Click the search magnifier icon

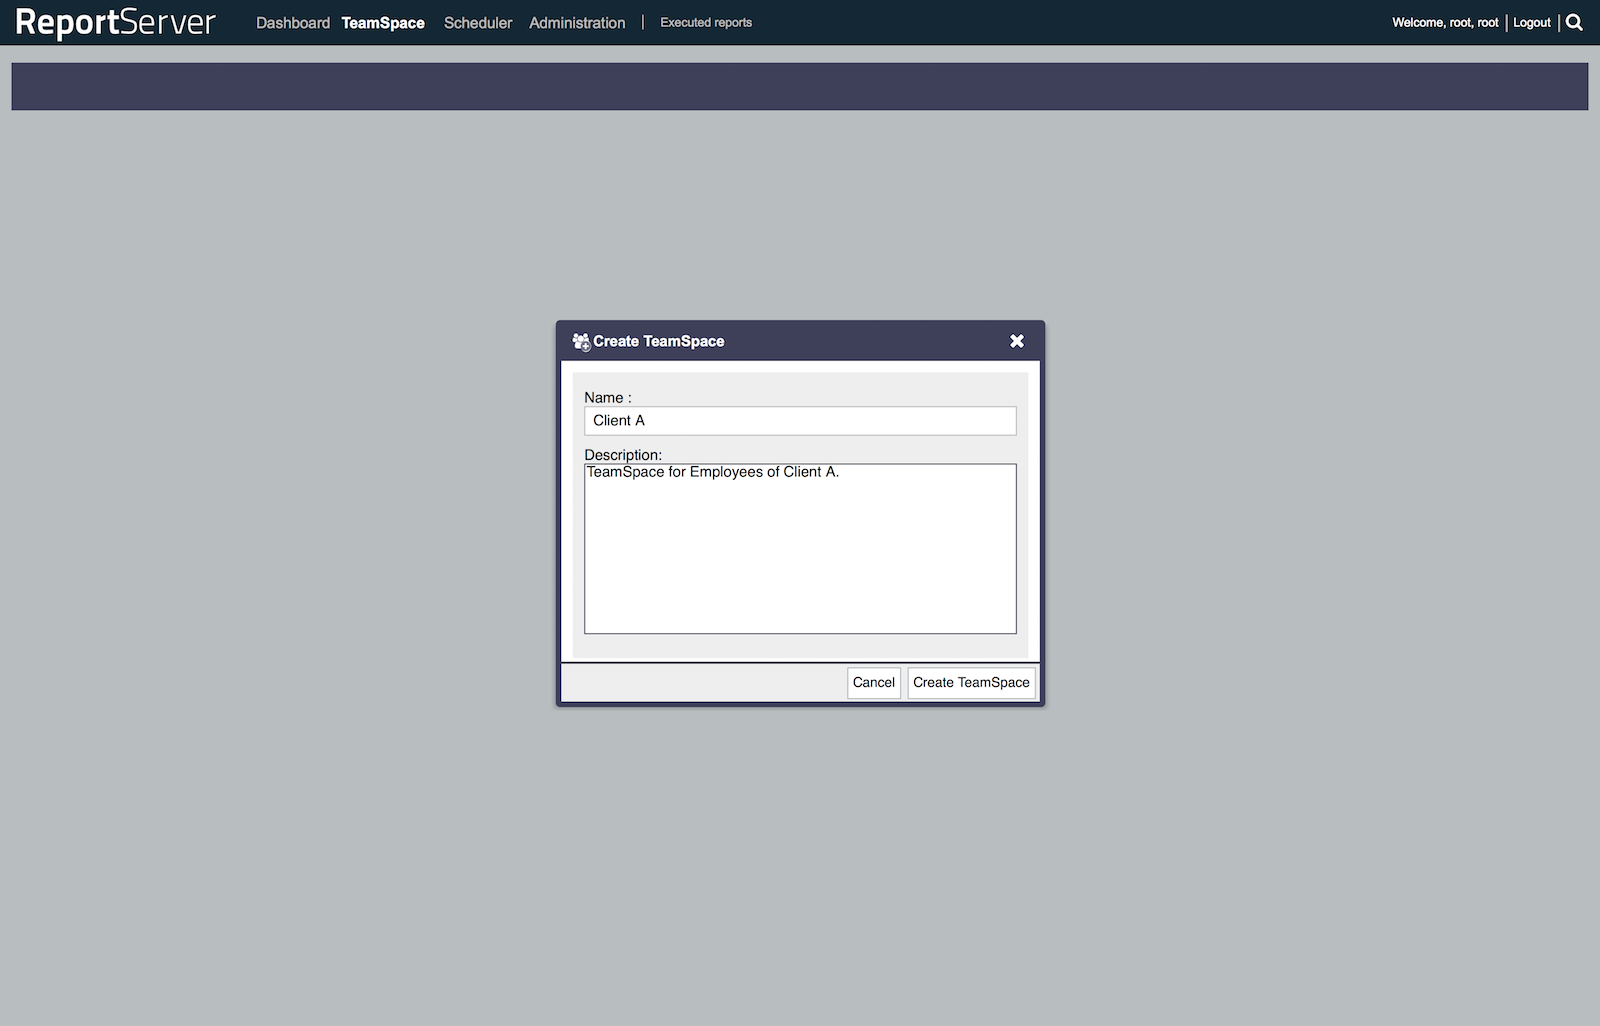pos(1574,22)
